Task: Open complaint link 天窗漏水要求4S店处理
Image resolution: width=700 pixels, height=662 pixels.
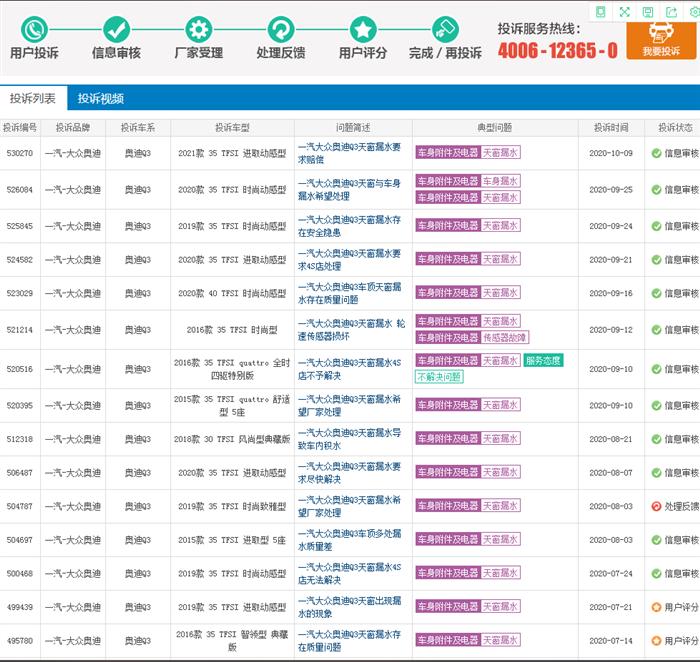Action: [349, 260]
